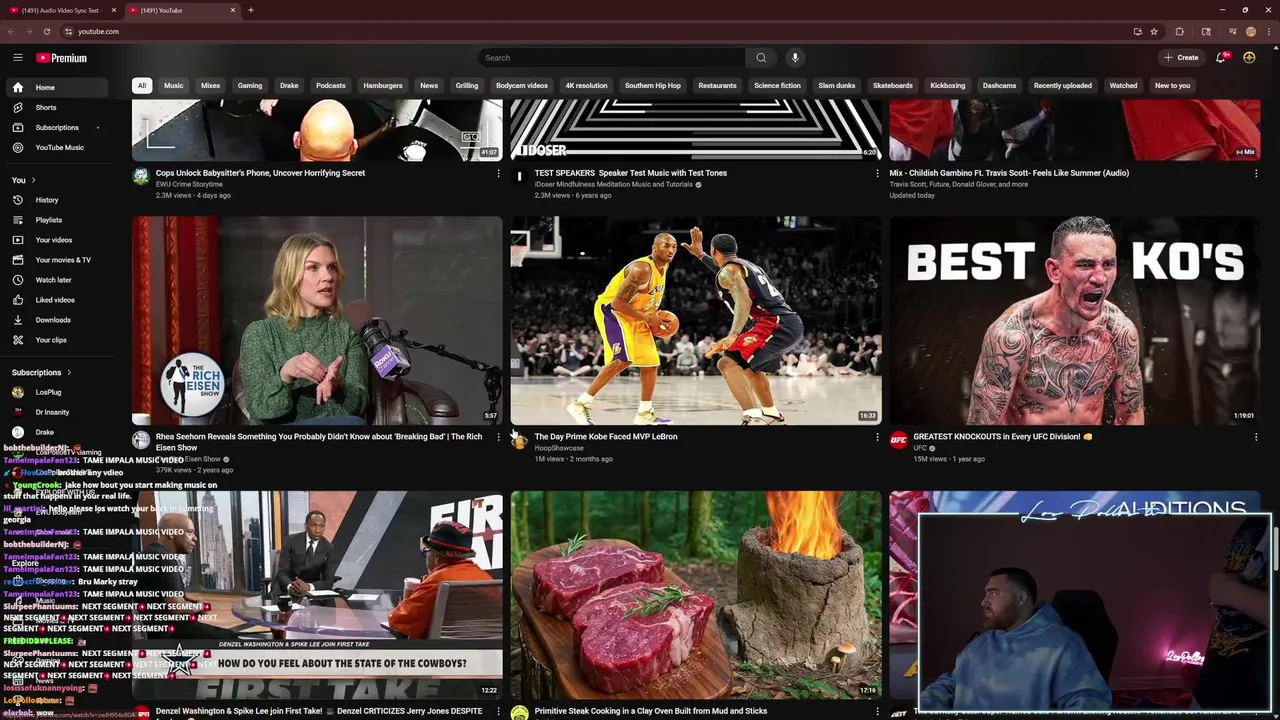Open Your movies & TV
Viewport: 1280px width, 720px height.
tap(58, 260)
